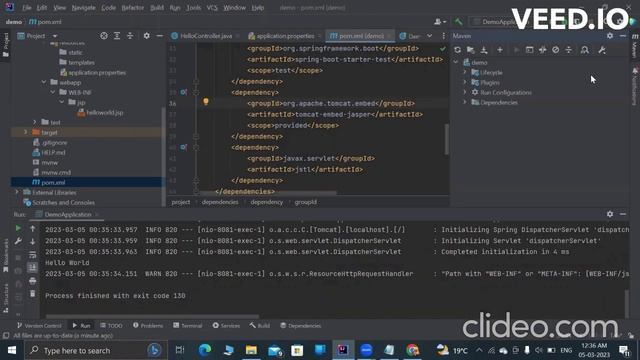Select opened file target icon in Project panel
Viewport: 640px width, 360px height.
[104, 36]
